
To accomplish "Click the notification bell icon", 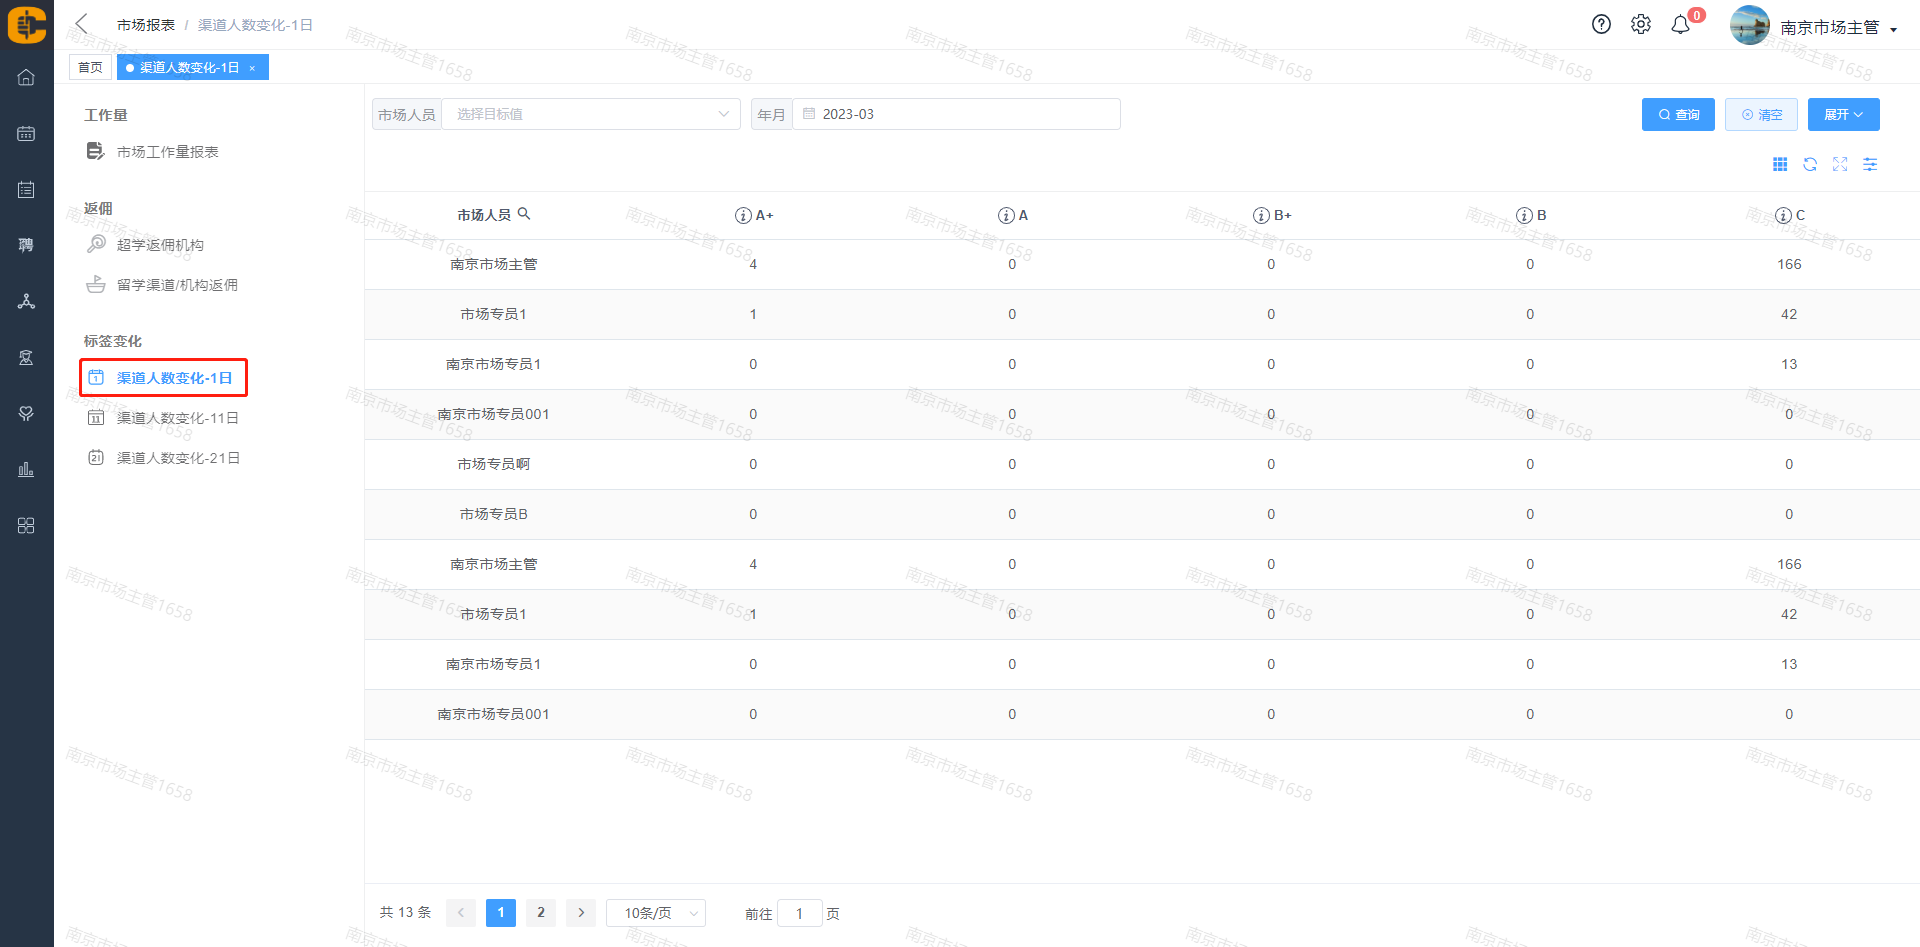I will [1681, 25].
